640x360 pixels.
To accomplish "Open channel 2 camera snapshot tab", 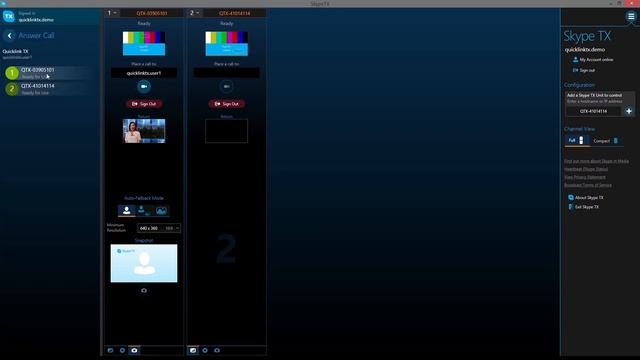I will click(x=217, y=350).
